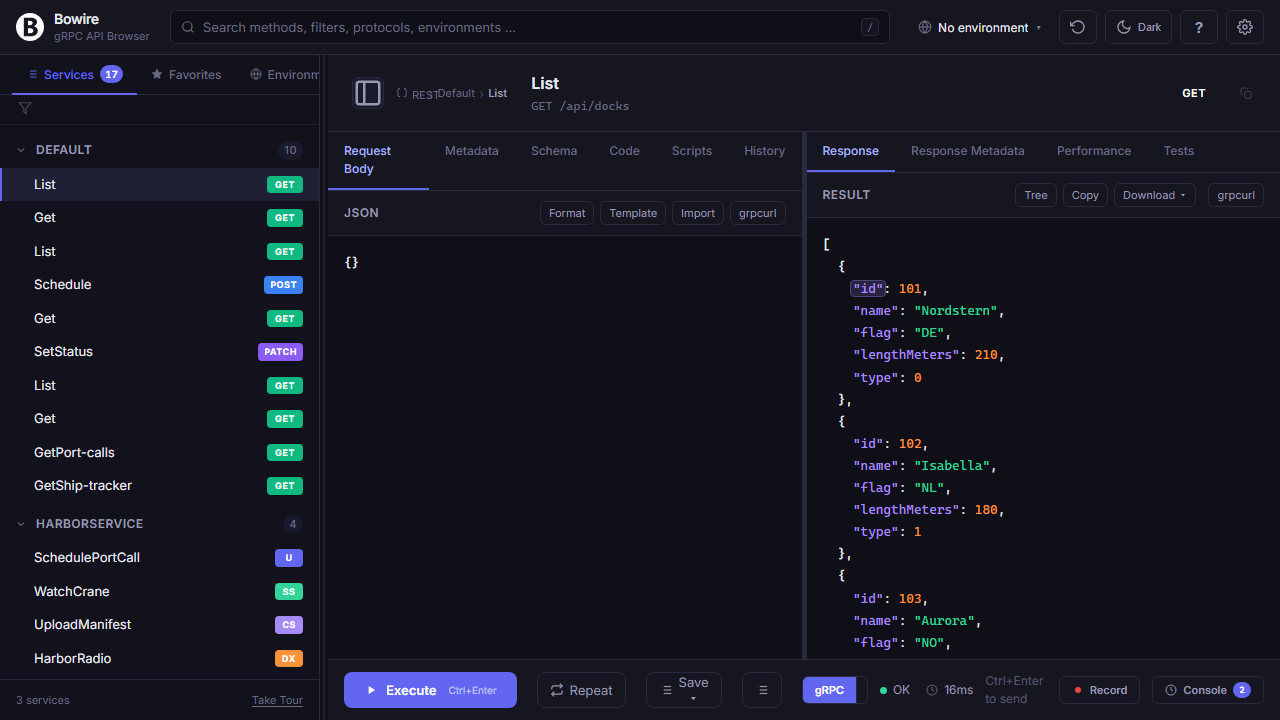Click the list icon button next to Save

tap(762, 690)
